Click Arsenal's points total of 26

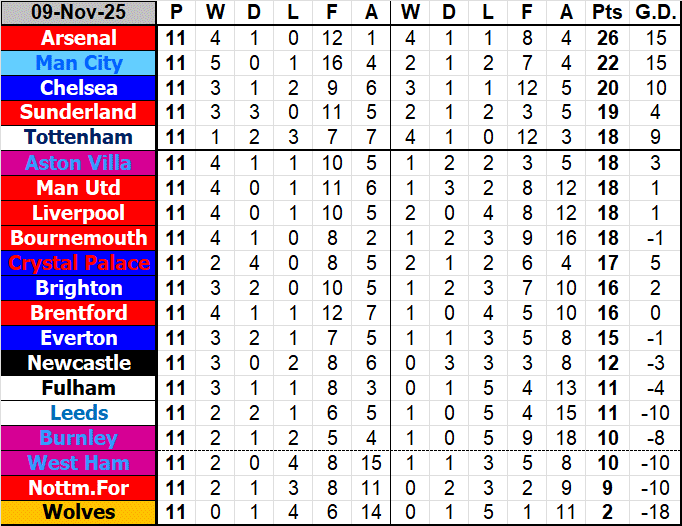[606, 38]
